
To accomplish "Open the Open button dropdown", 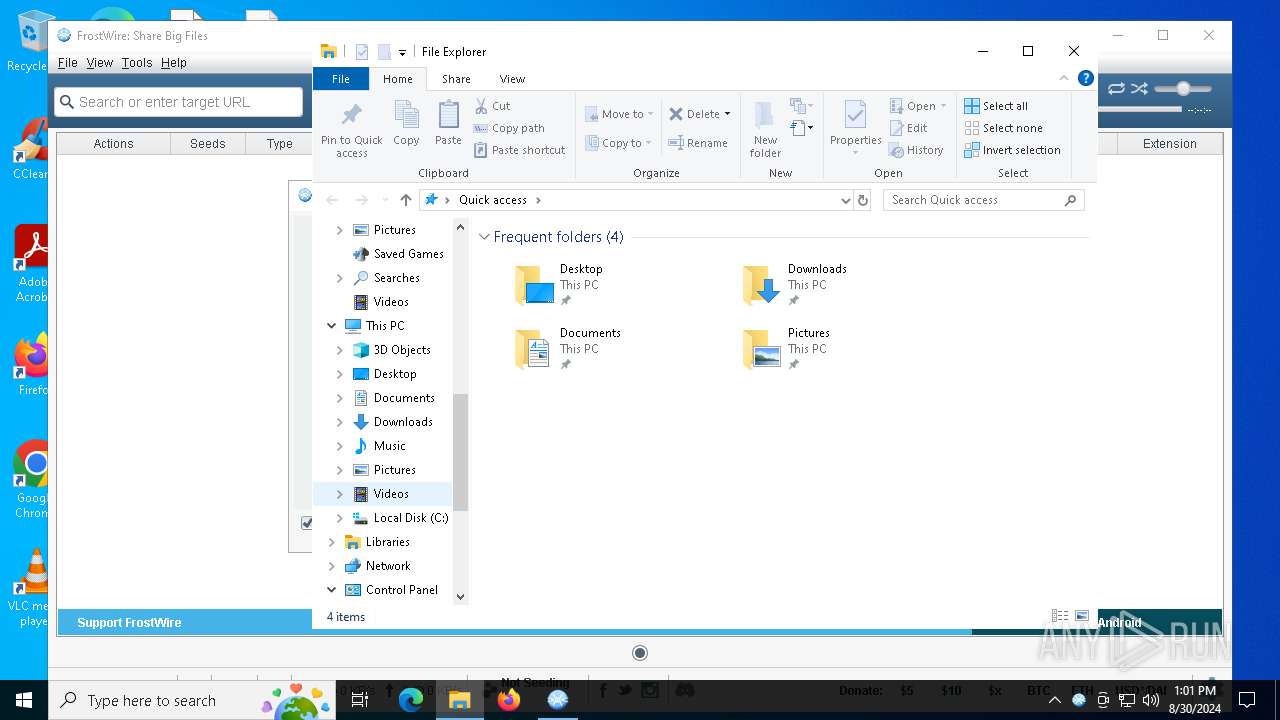I will click(x=943, y=106).
